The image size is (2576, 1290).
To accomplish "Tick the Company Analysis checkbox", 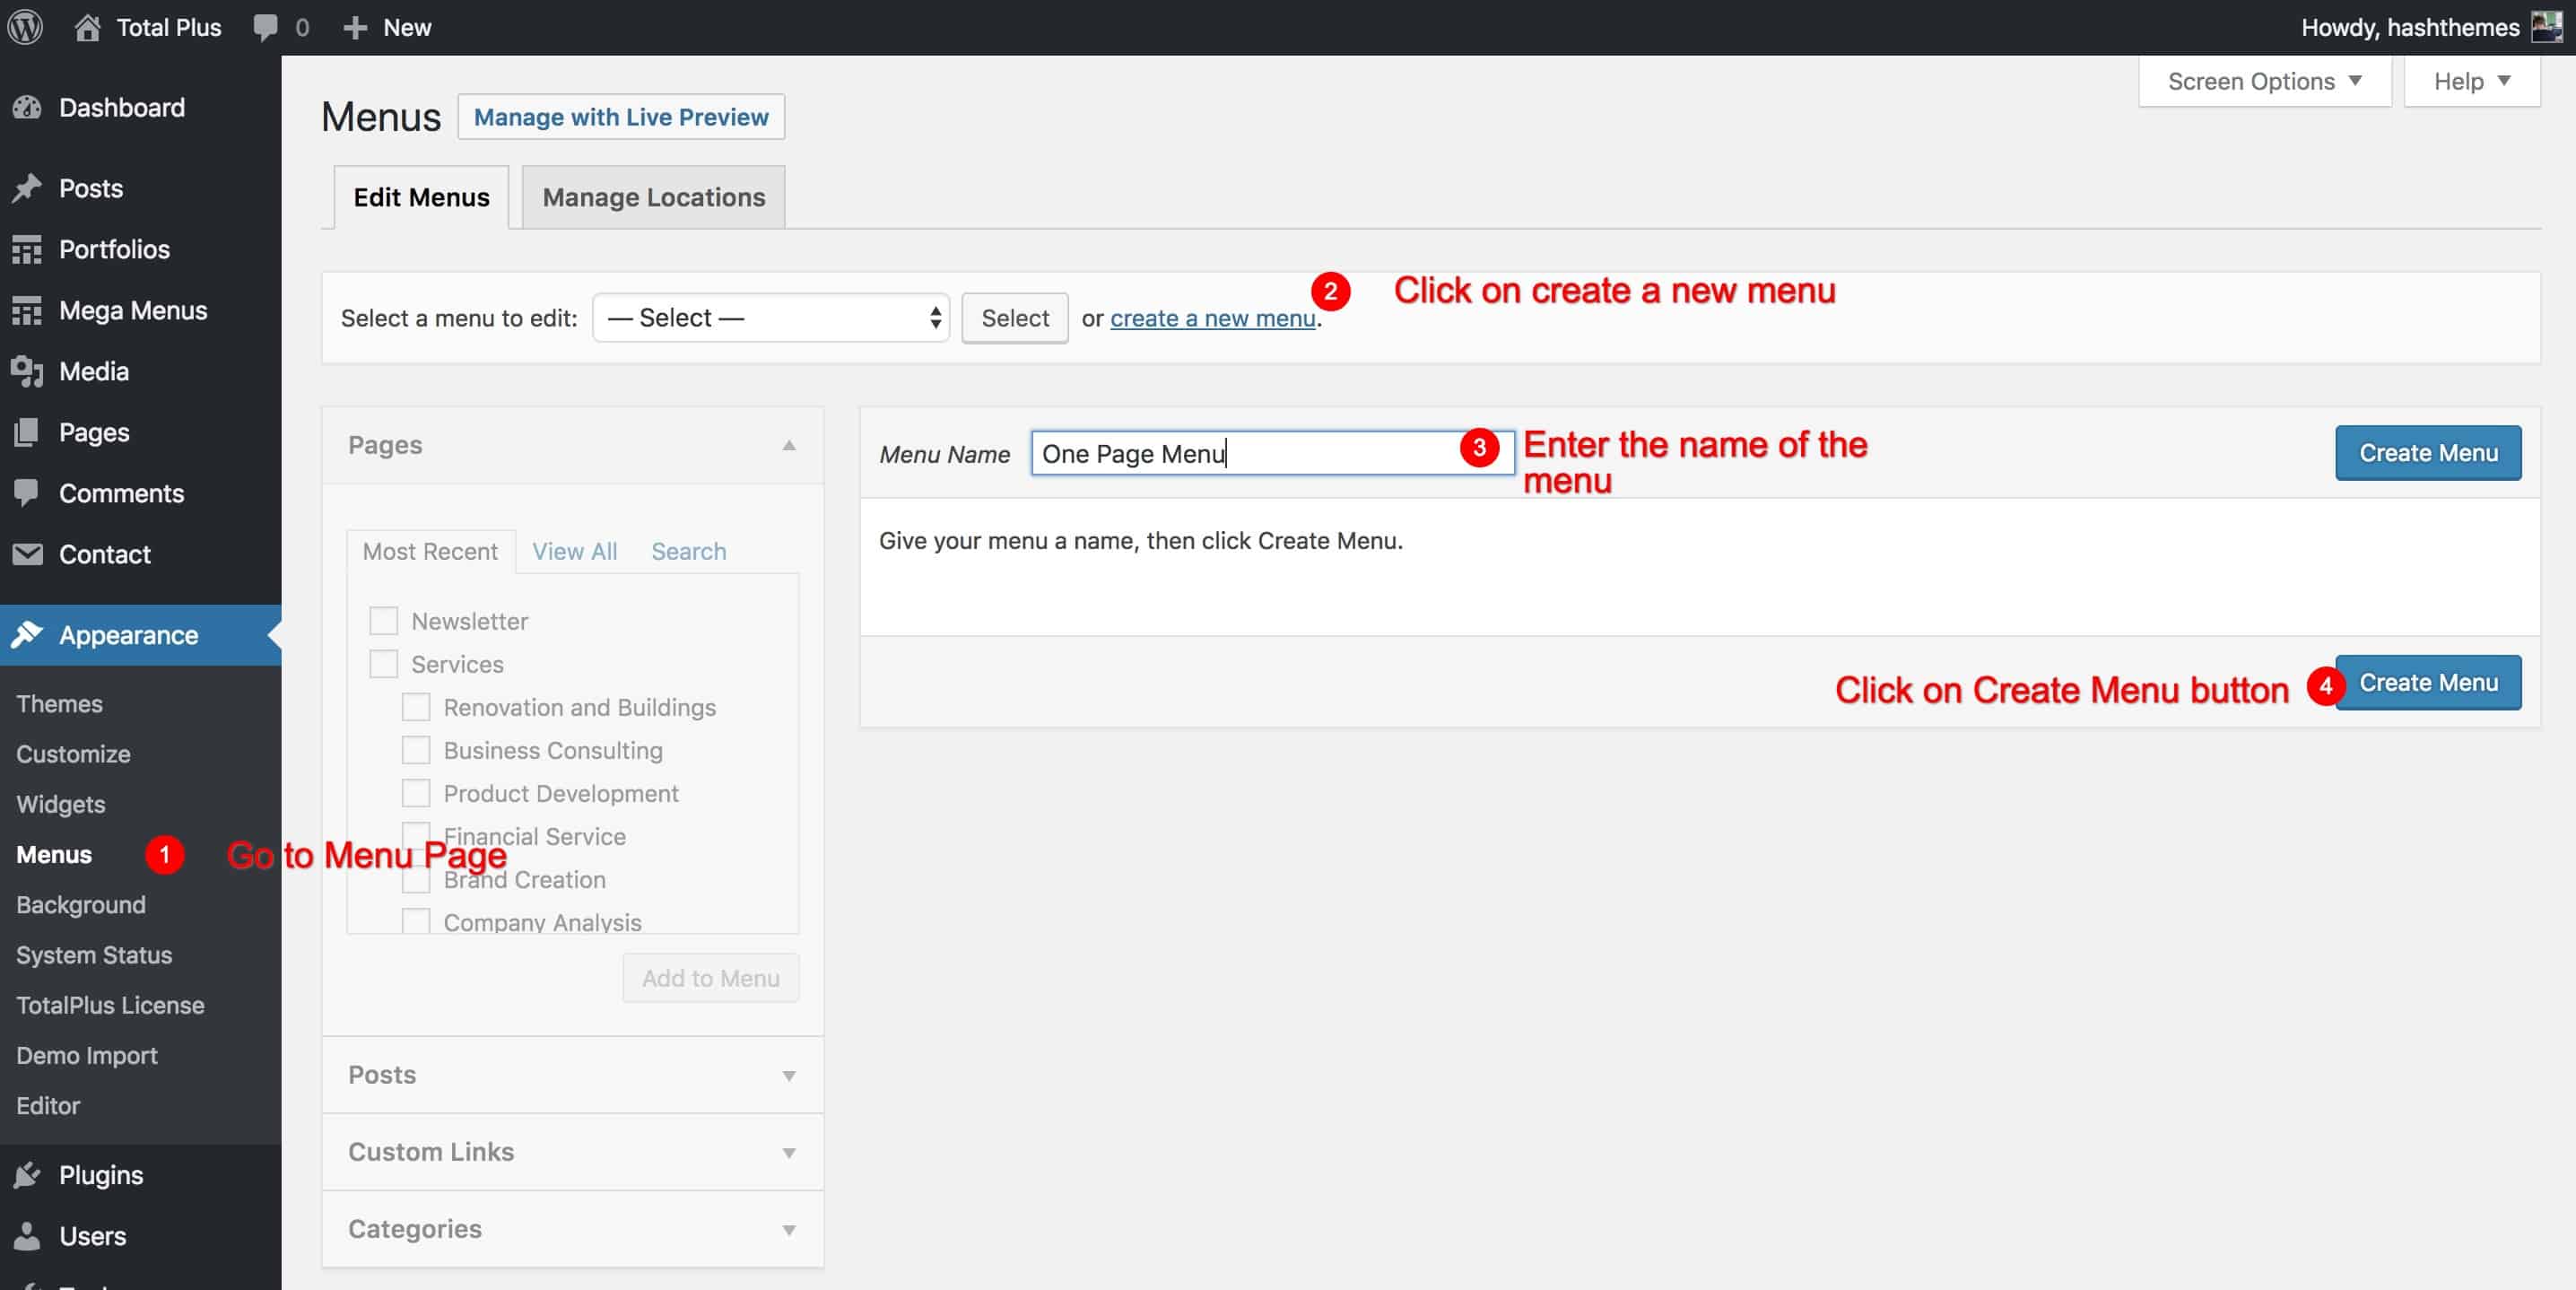I will 416,920.
